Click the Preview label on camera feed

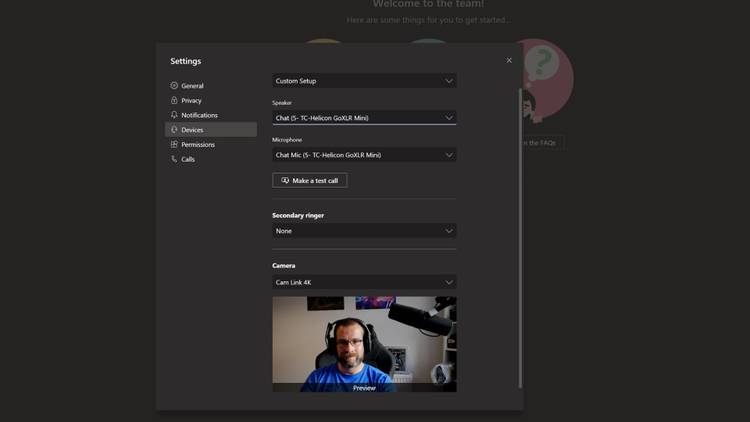[x=364, y=388]
